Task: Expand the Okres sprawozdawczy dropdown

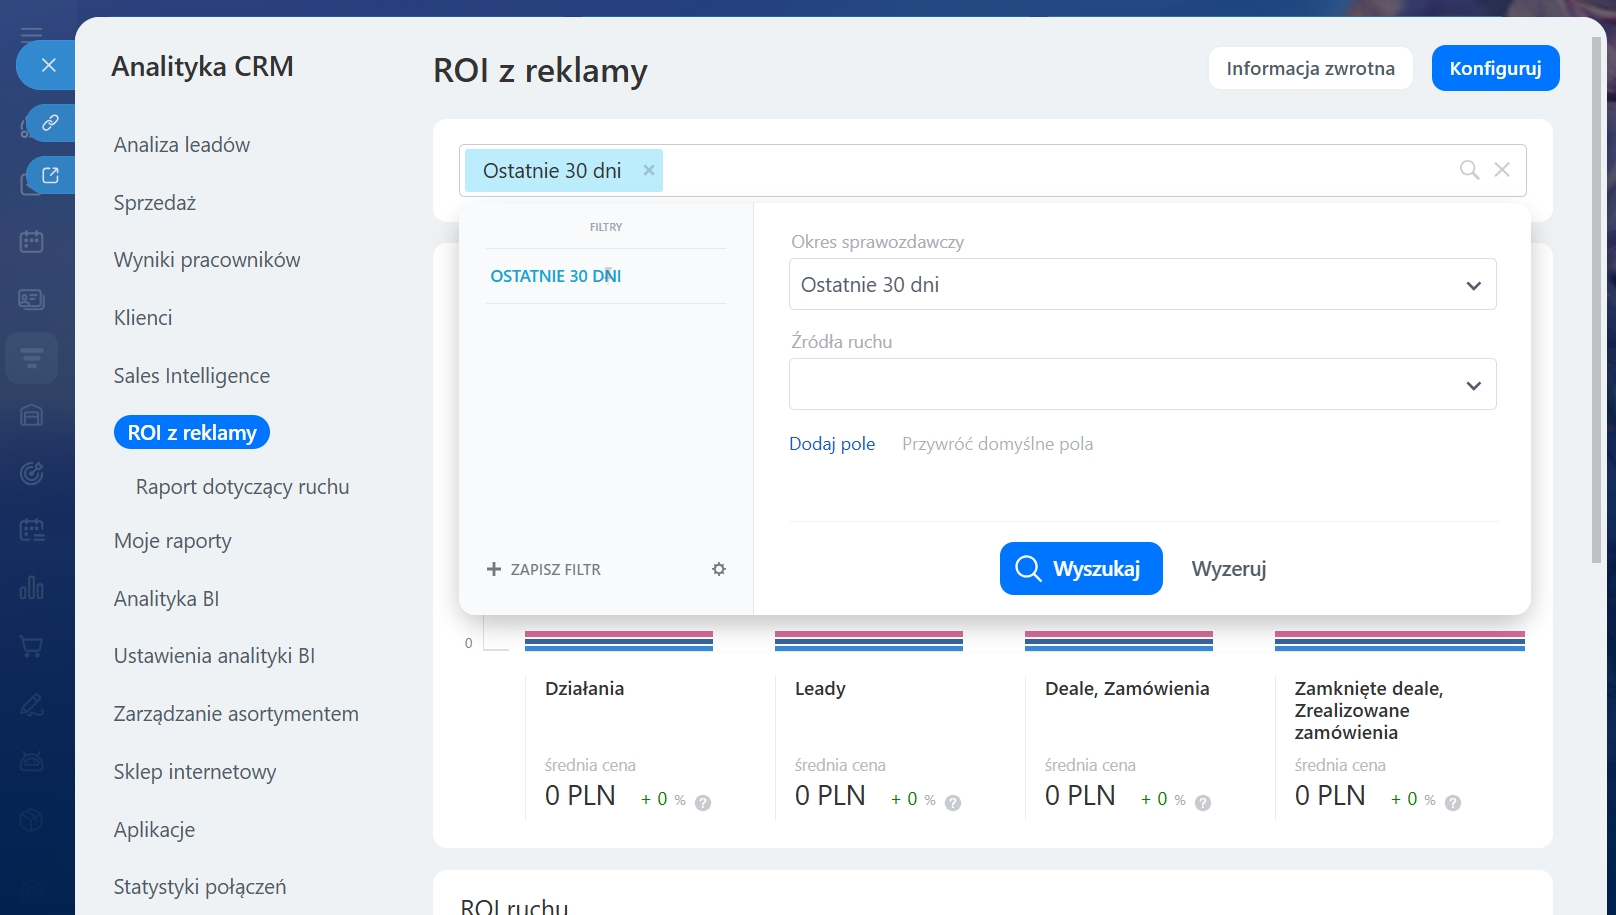Action: pyautogui.click(x=1142, y=285)
